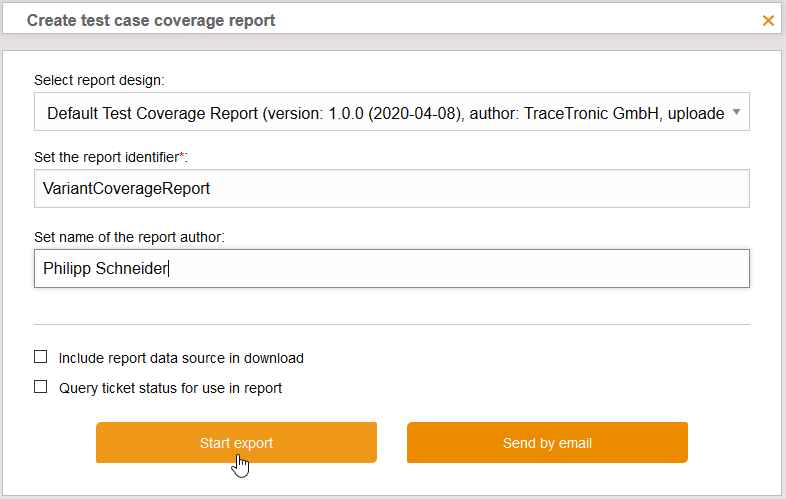Click the report design dropdown arrow
This screenshot has width=786, height=499.
(736, 113)
